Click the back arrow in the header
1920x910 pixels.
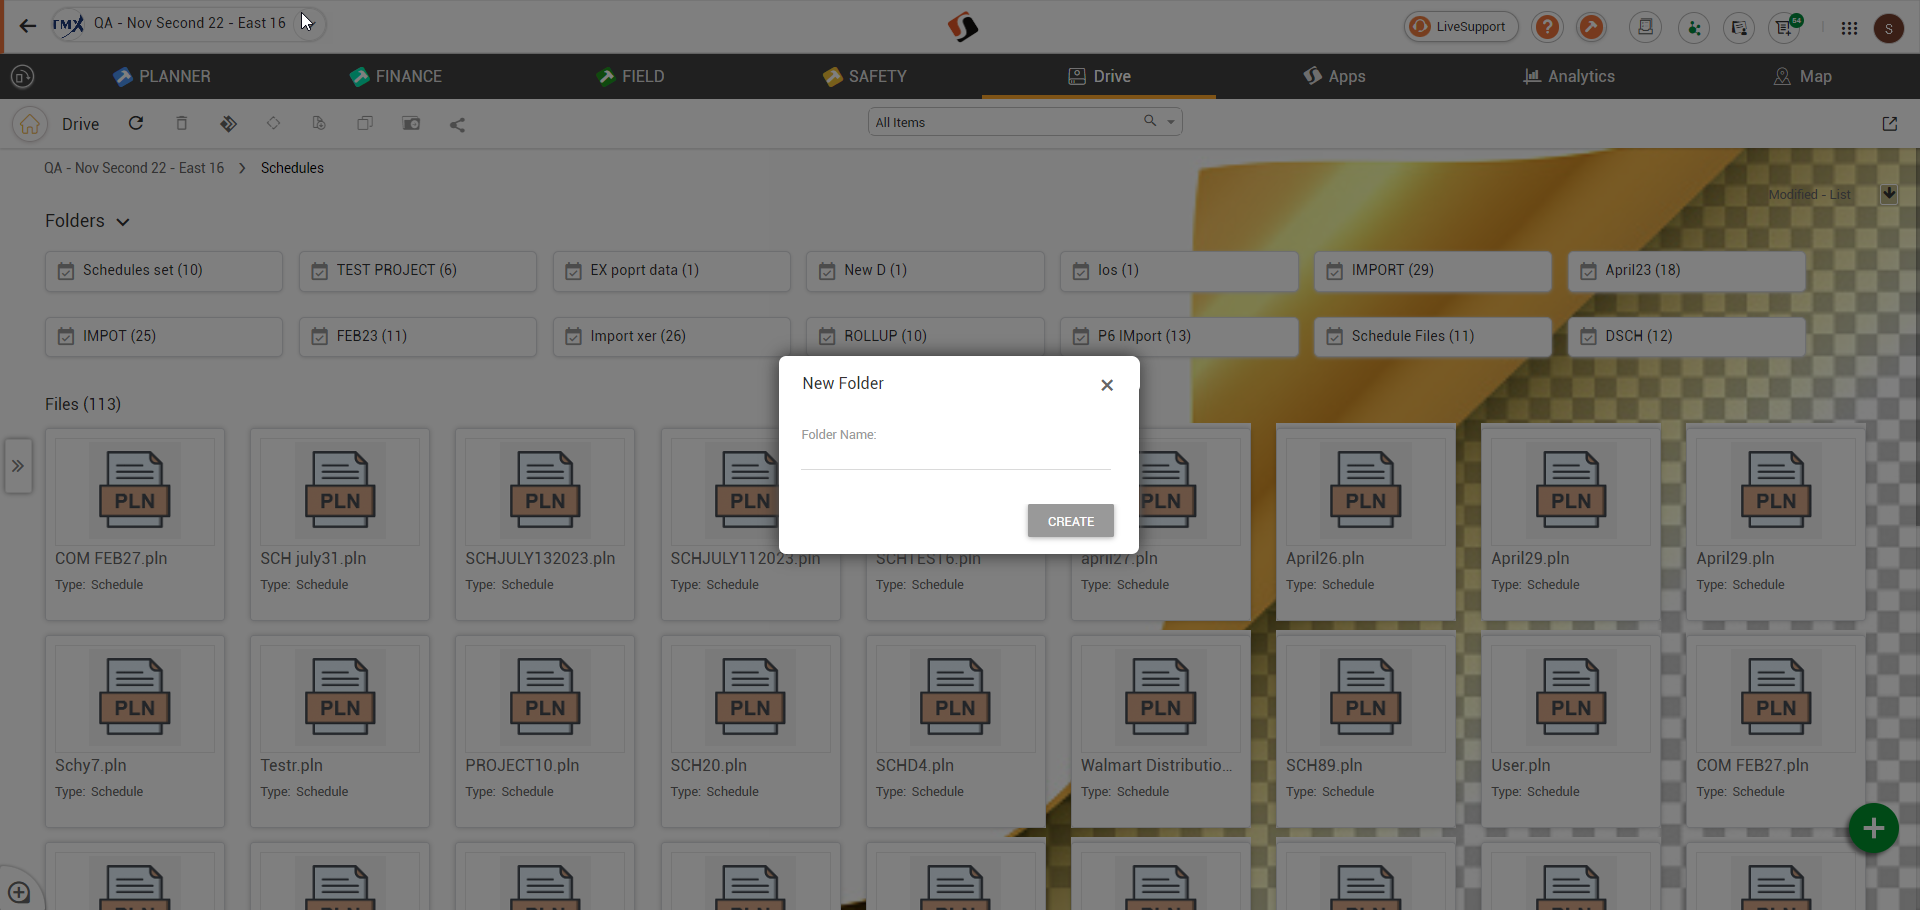coord(28,26)
